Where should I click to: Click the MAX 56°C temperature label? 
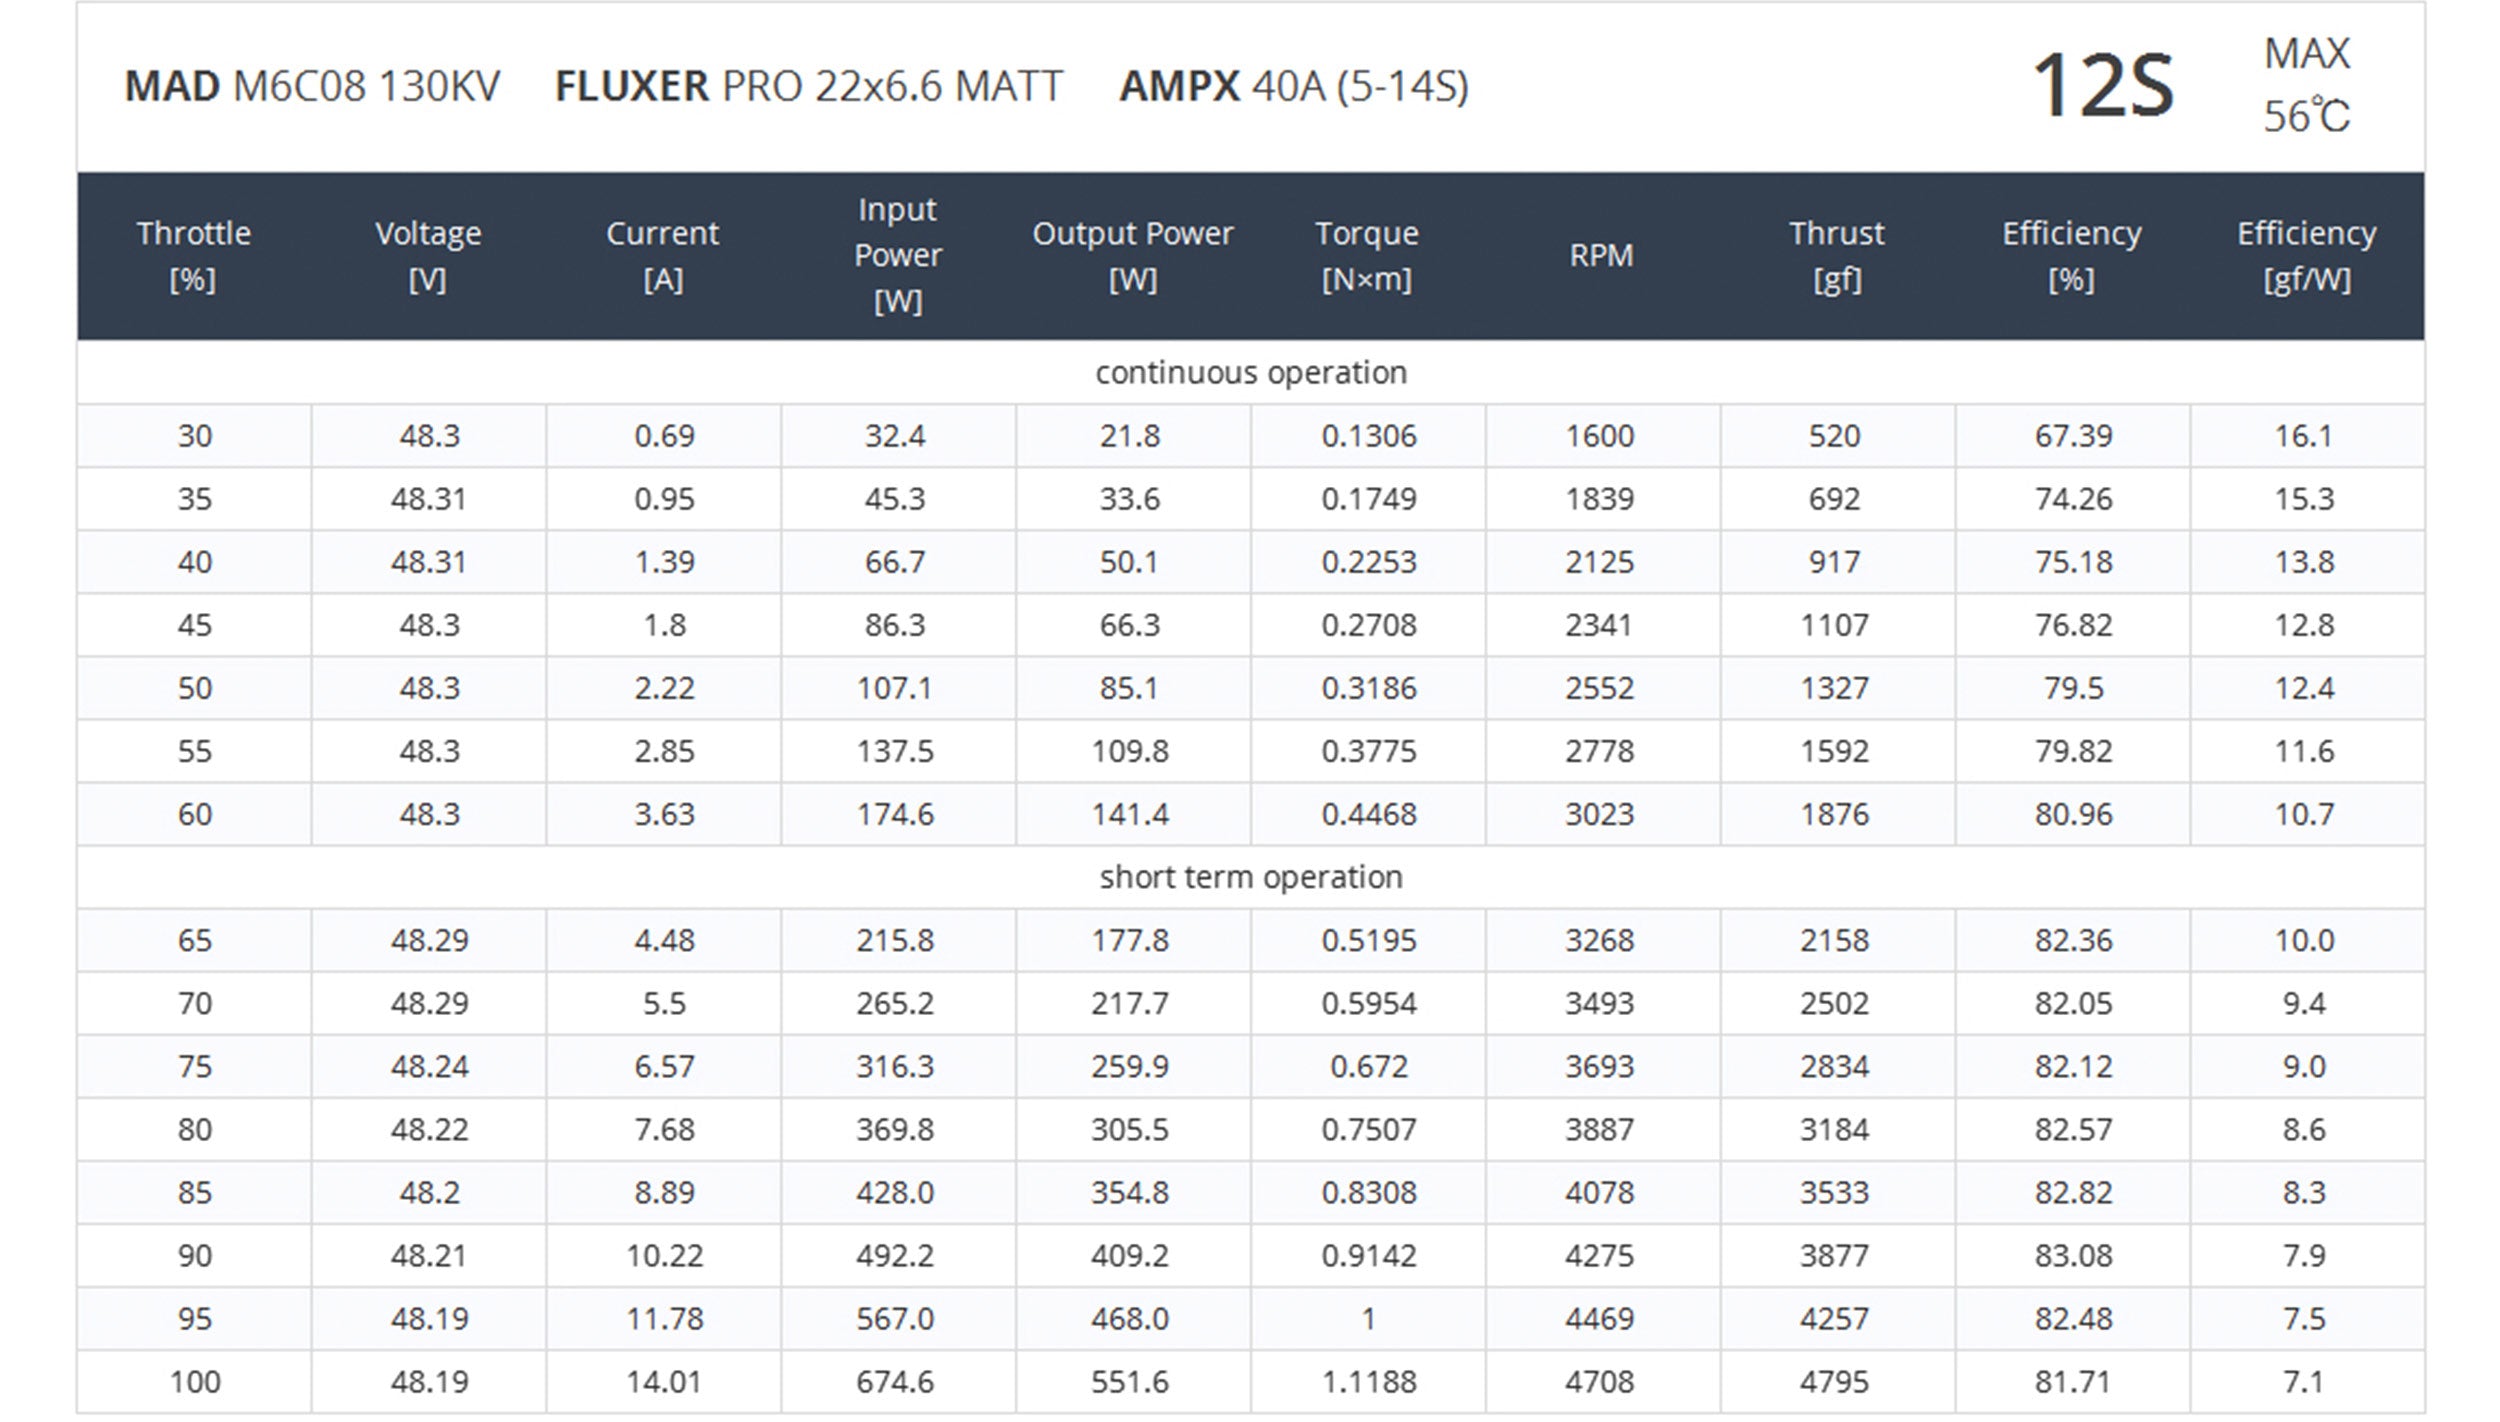(x=2306, y=86)
